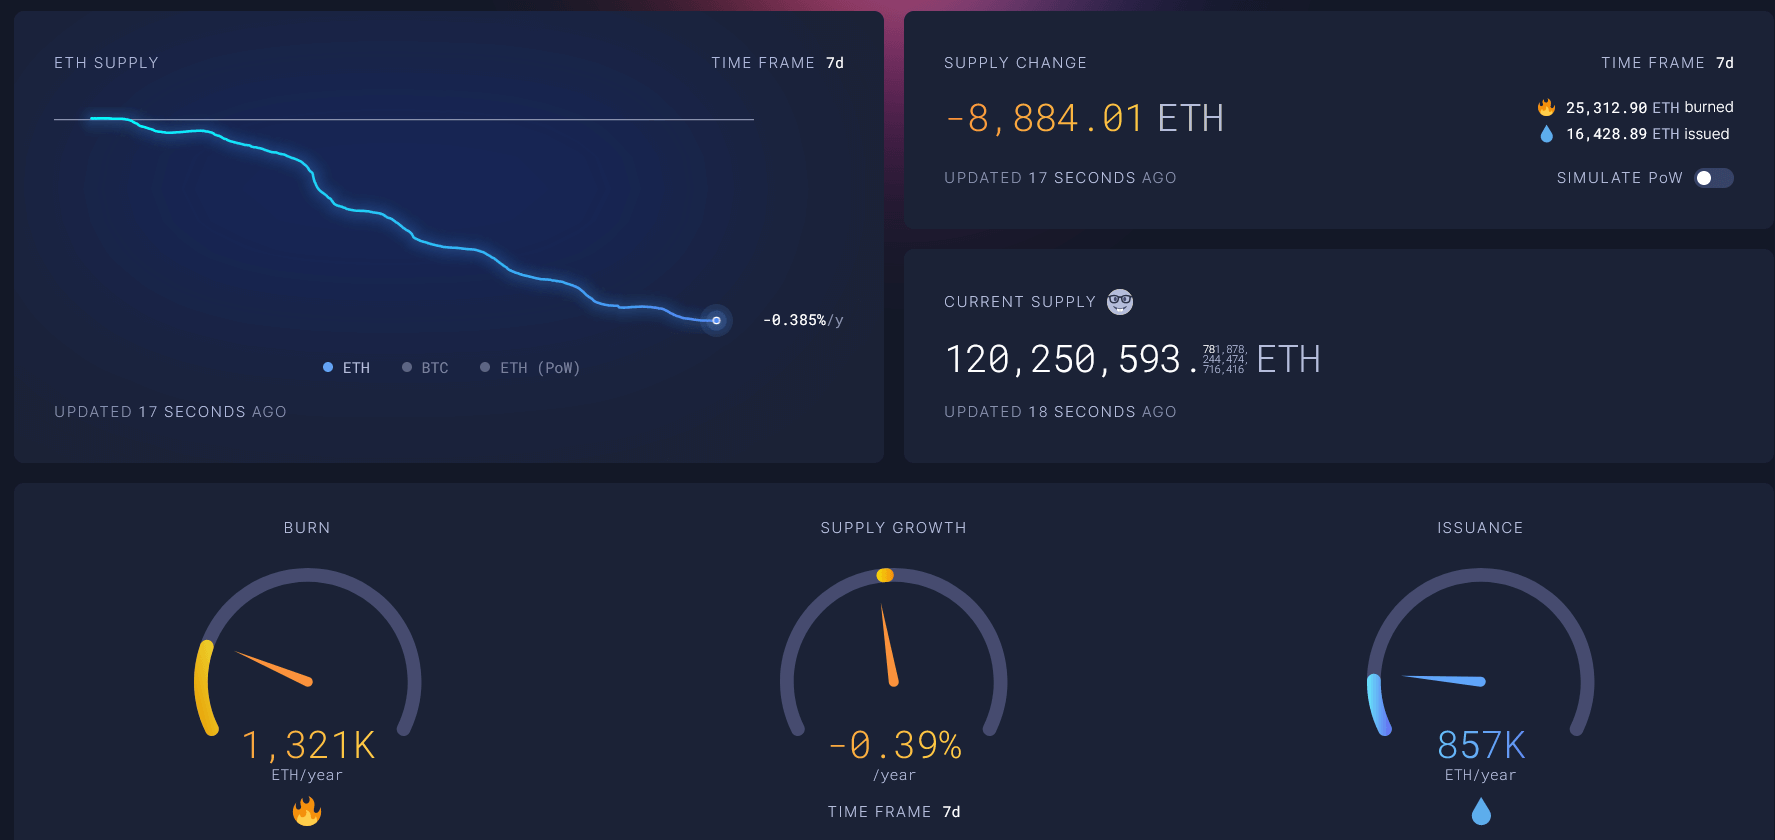Select the ETH SUPPLY panel title
Image resolution: width=1775 pixels, height=840 pixels.
(x=106, y=62)
